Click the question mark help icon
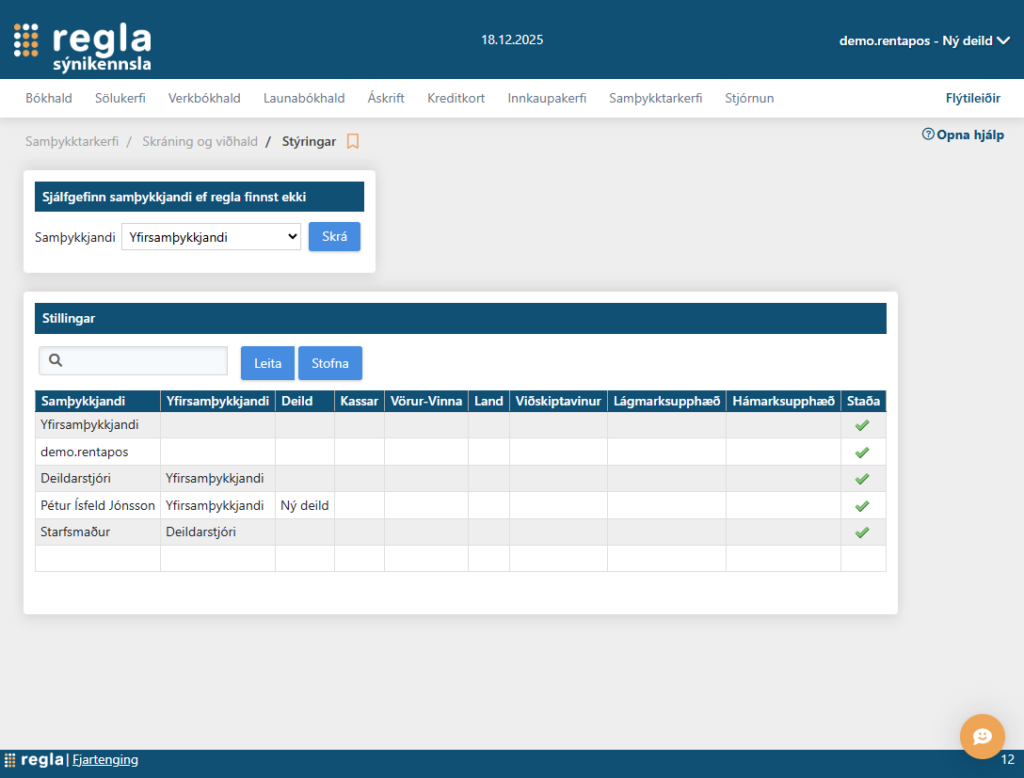Viewport: 1024px width, 778px height. click(x=928, y=134)
